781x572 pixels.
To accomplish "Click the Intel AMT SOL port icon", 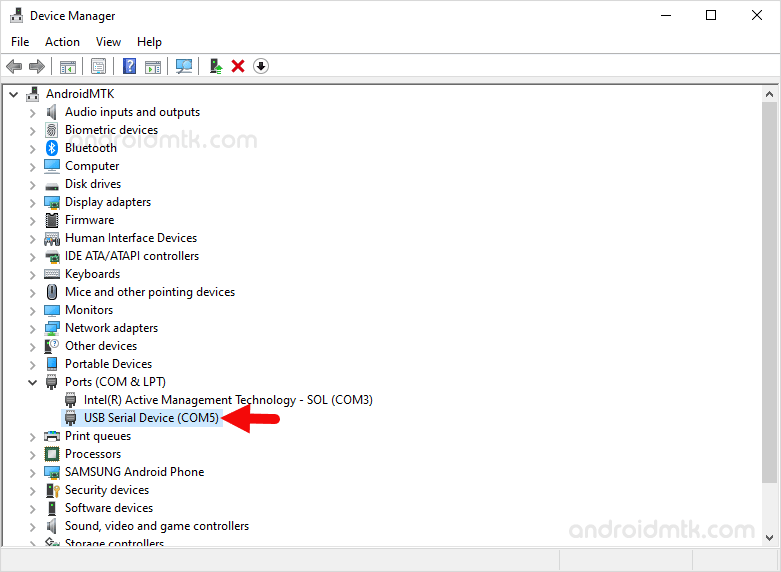I will coord(71,400).
